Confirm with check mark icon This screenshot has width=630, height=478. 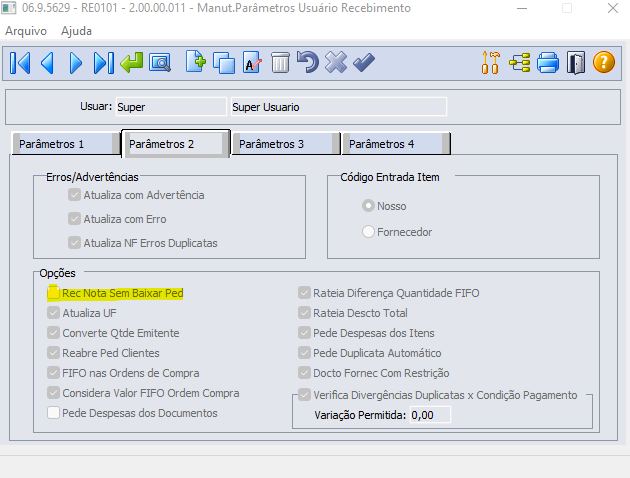point(364,63)
